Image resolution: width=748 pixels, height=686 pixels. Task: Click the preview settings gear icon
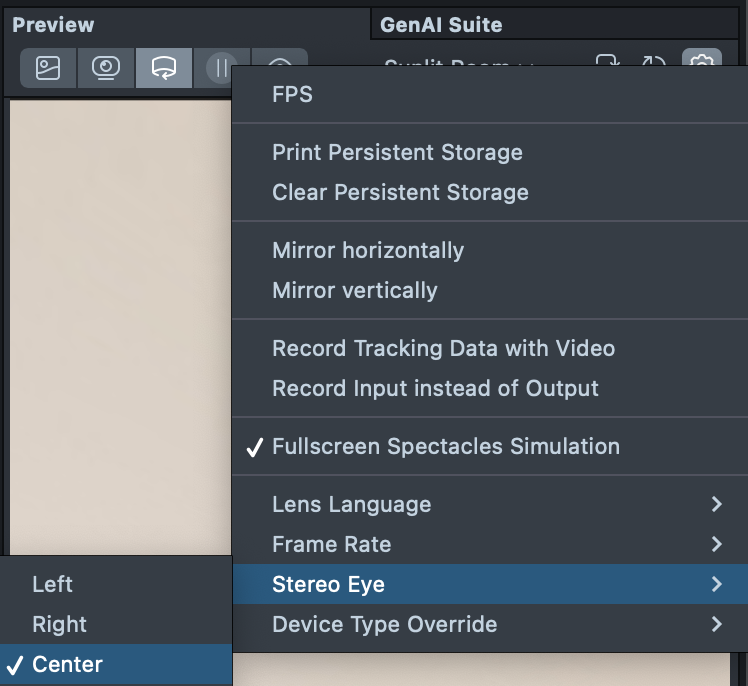[702, 64]
